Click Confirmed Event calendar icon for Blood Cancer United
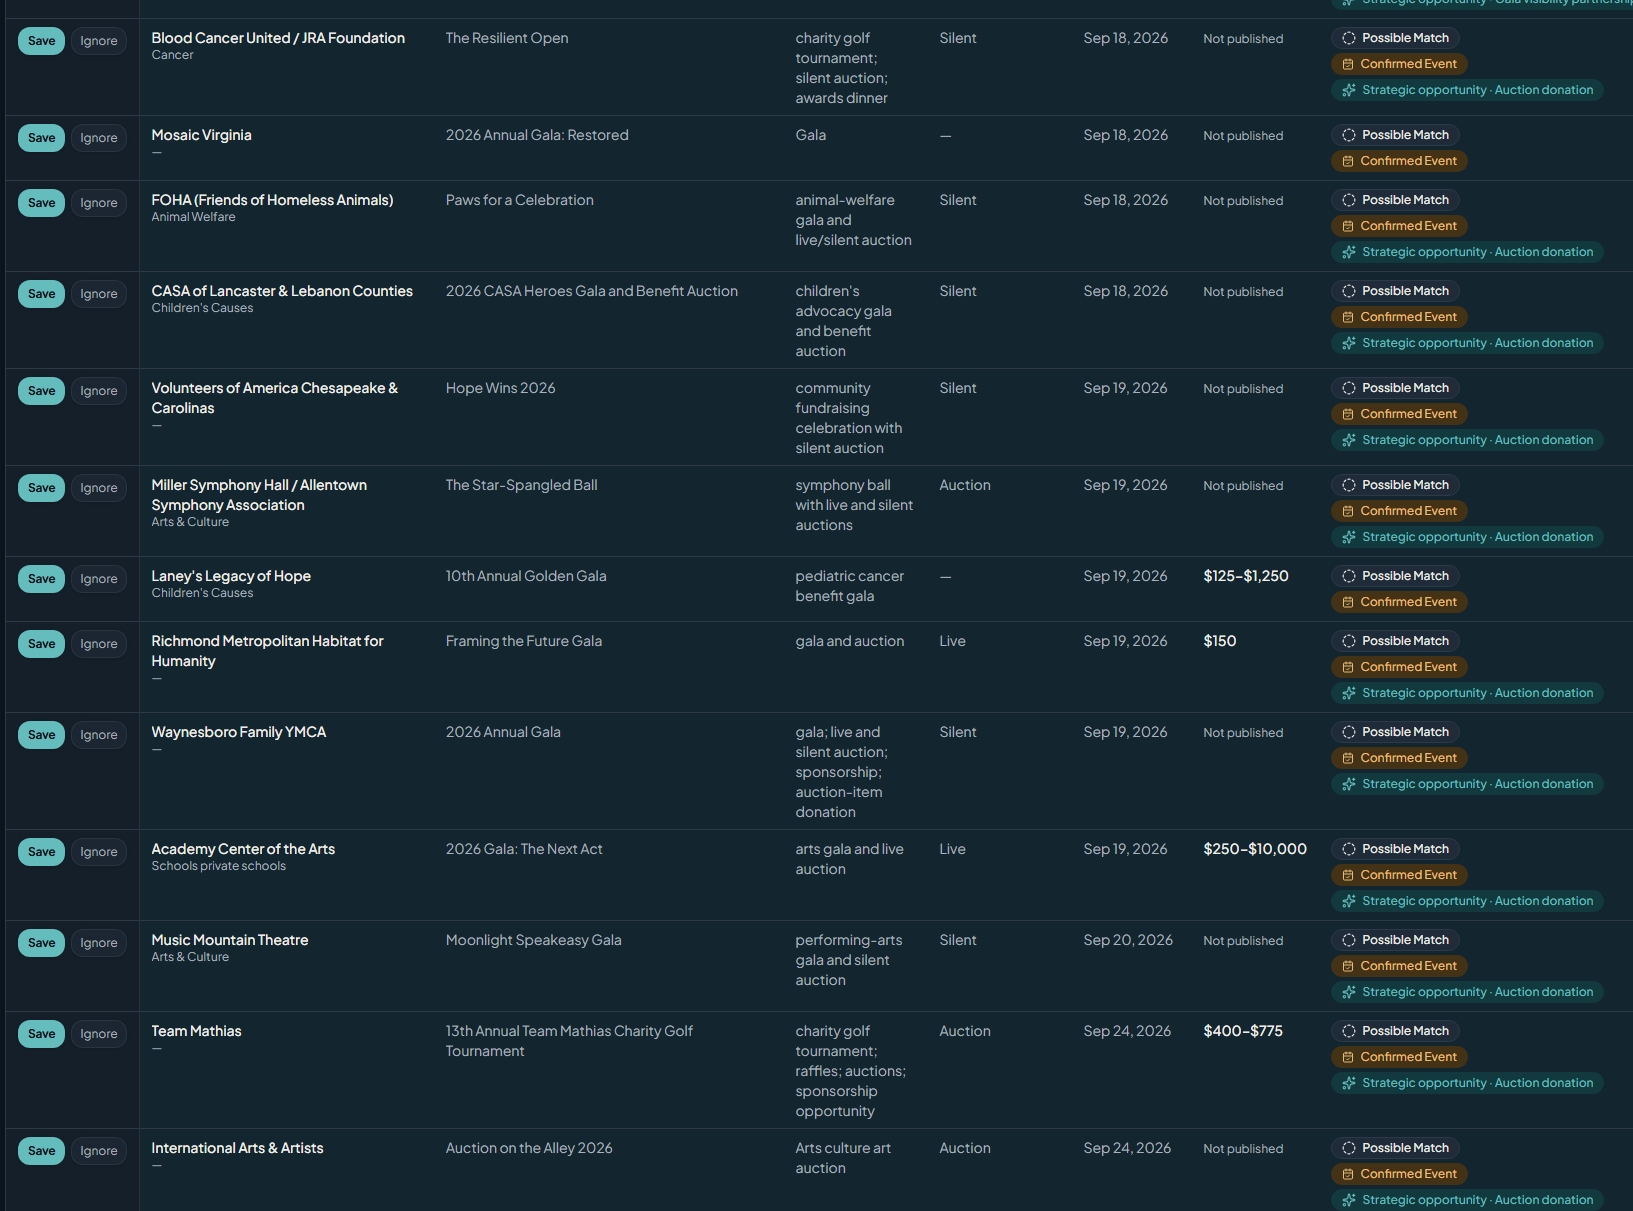 [1348, 64]
